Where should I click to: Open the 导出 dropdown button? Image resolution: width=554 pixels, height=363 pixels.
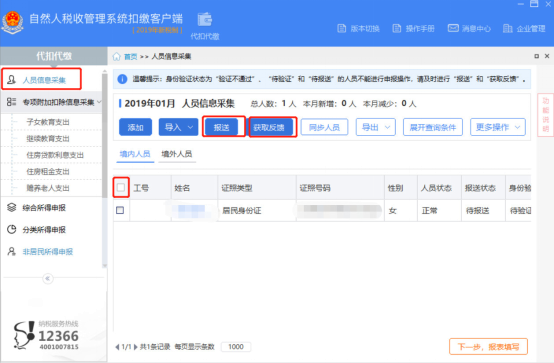click(376, 127)
